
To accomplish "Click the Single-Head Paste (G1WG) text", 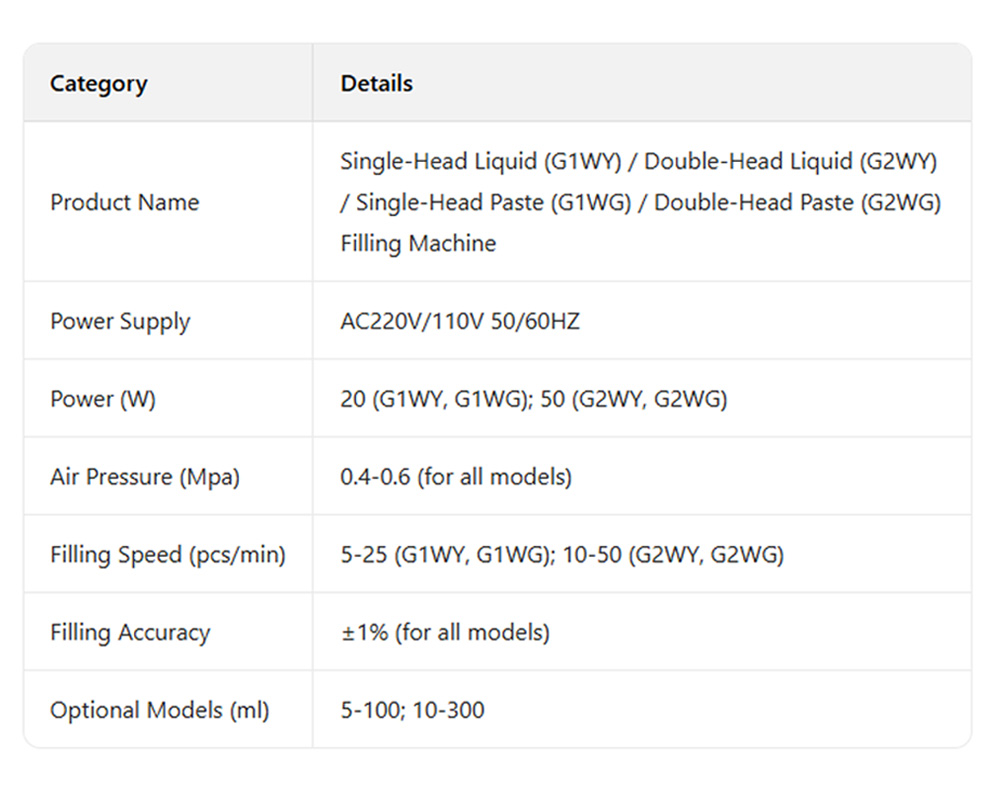I will coord(494,202).
